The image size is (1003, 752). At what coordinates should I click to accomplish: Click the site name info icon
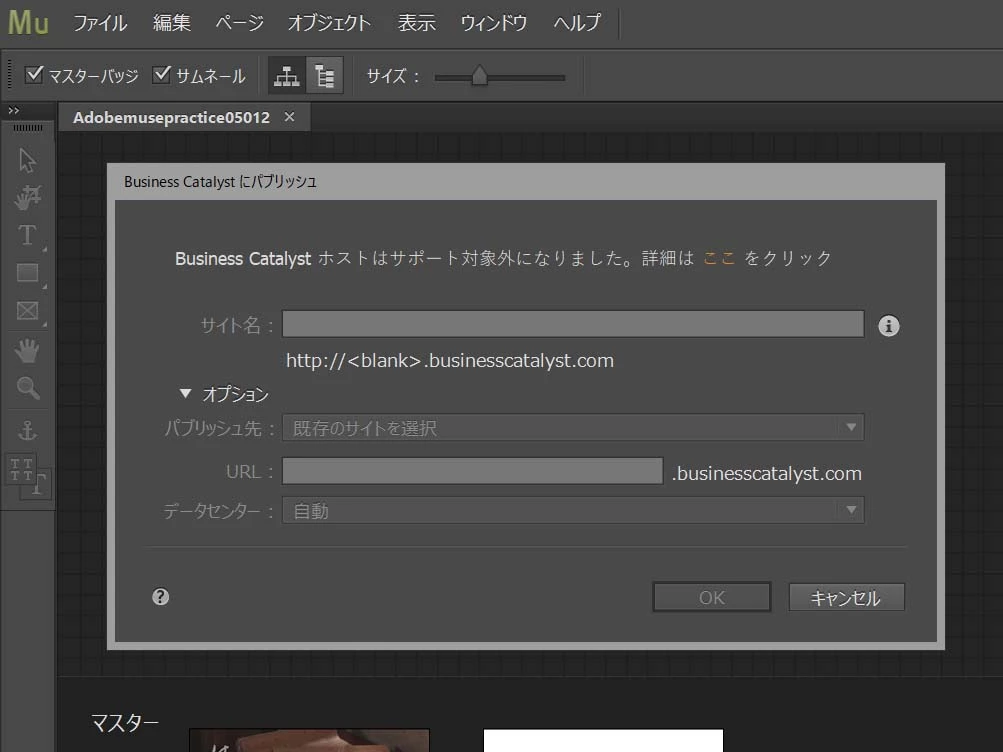[x=888, y=325]
